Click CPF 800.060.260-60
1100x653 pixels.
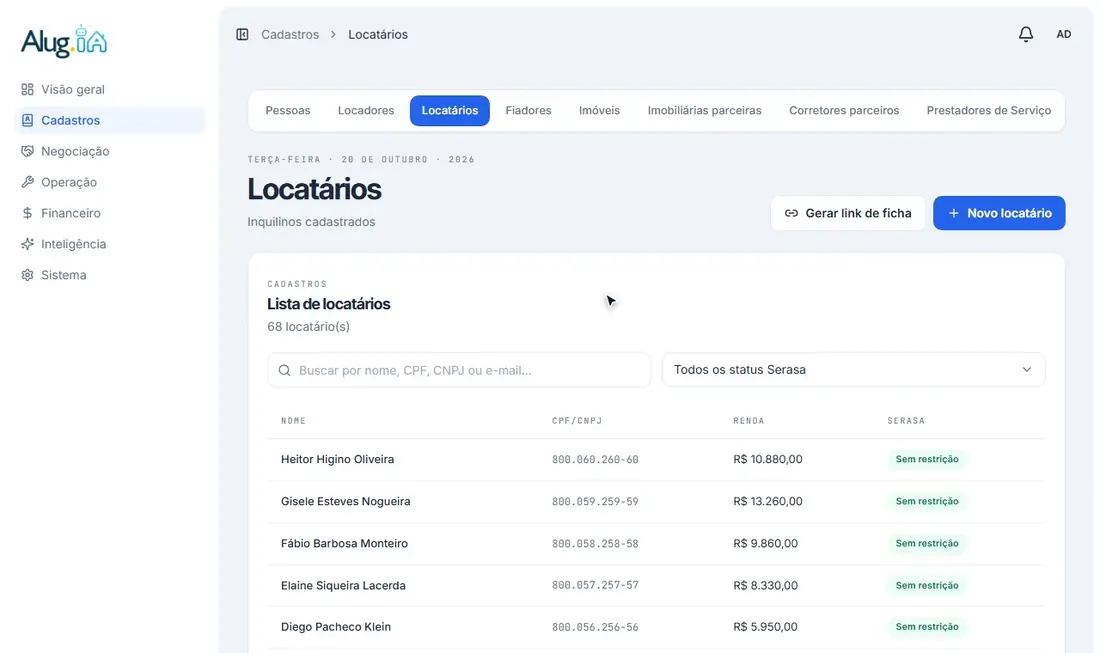click(x=595, y=459)
